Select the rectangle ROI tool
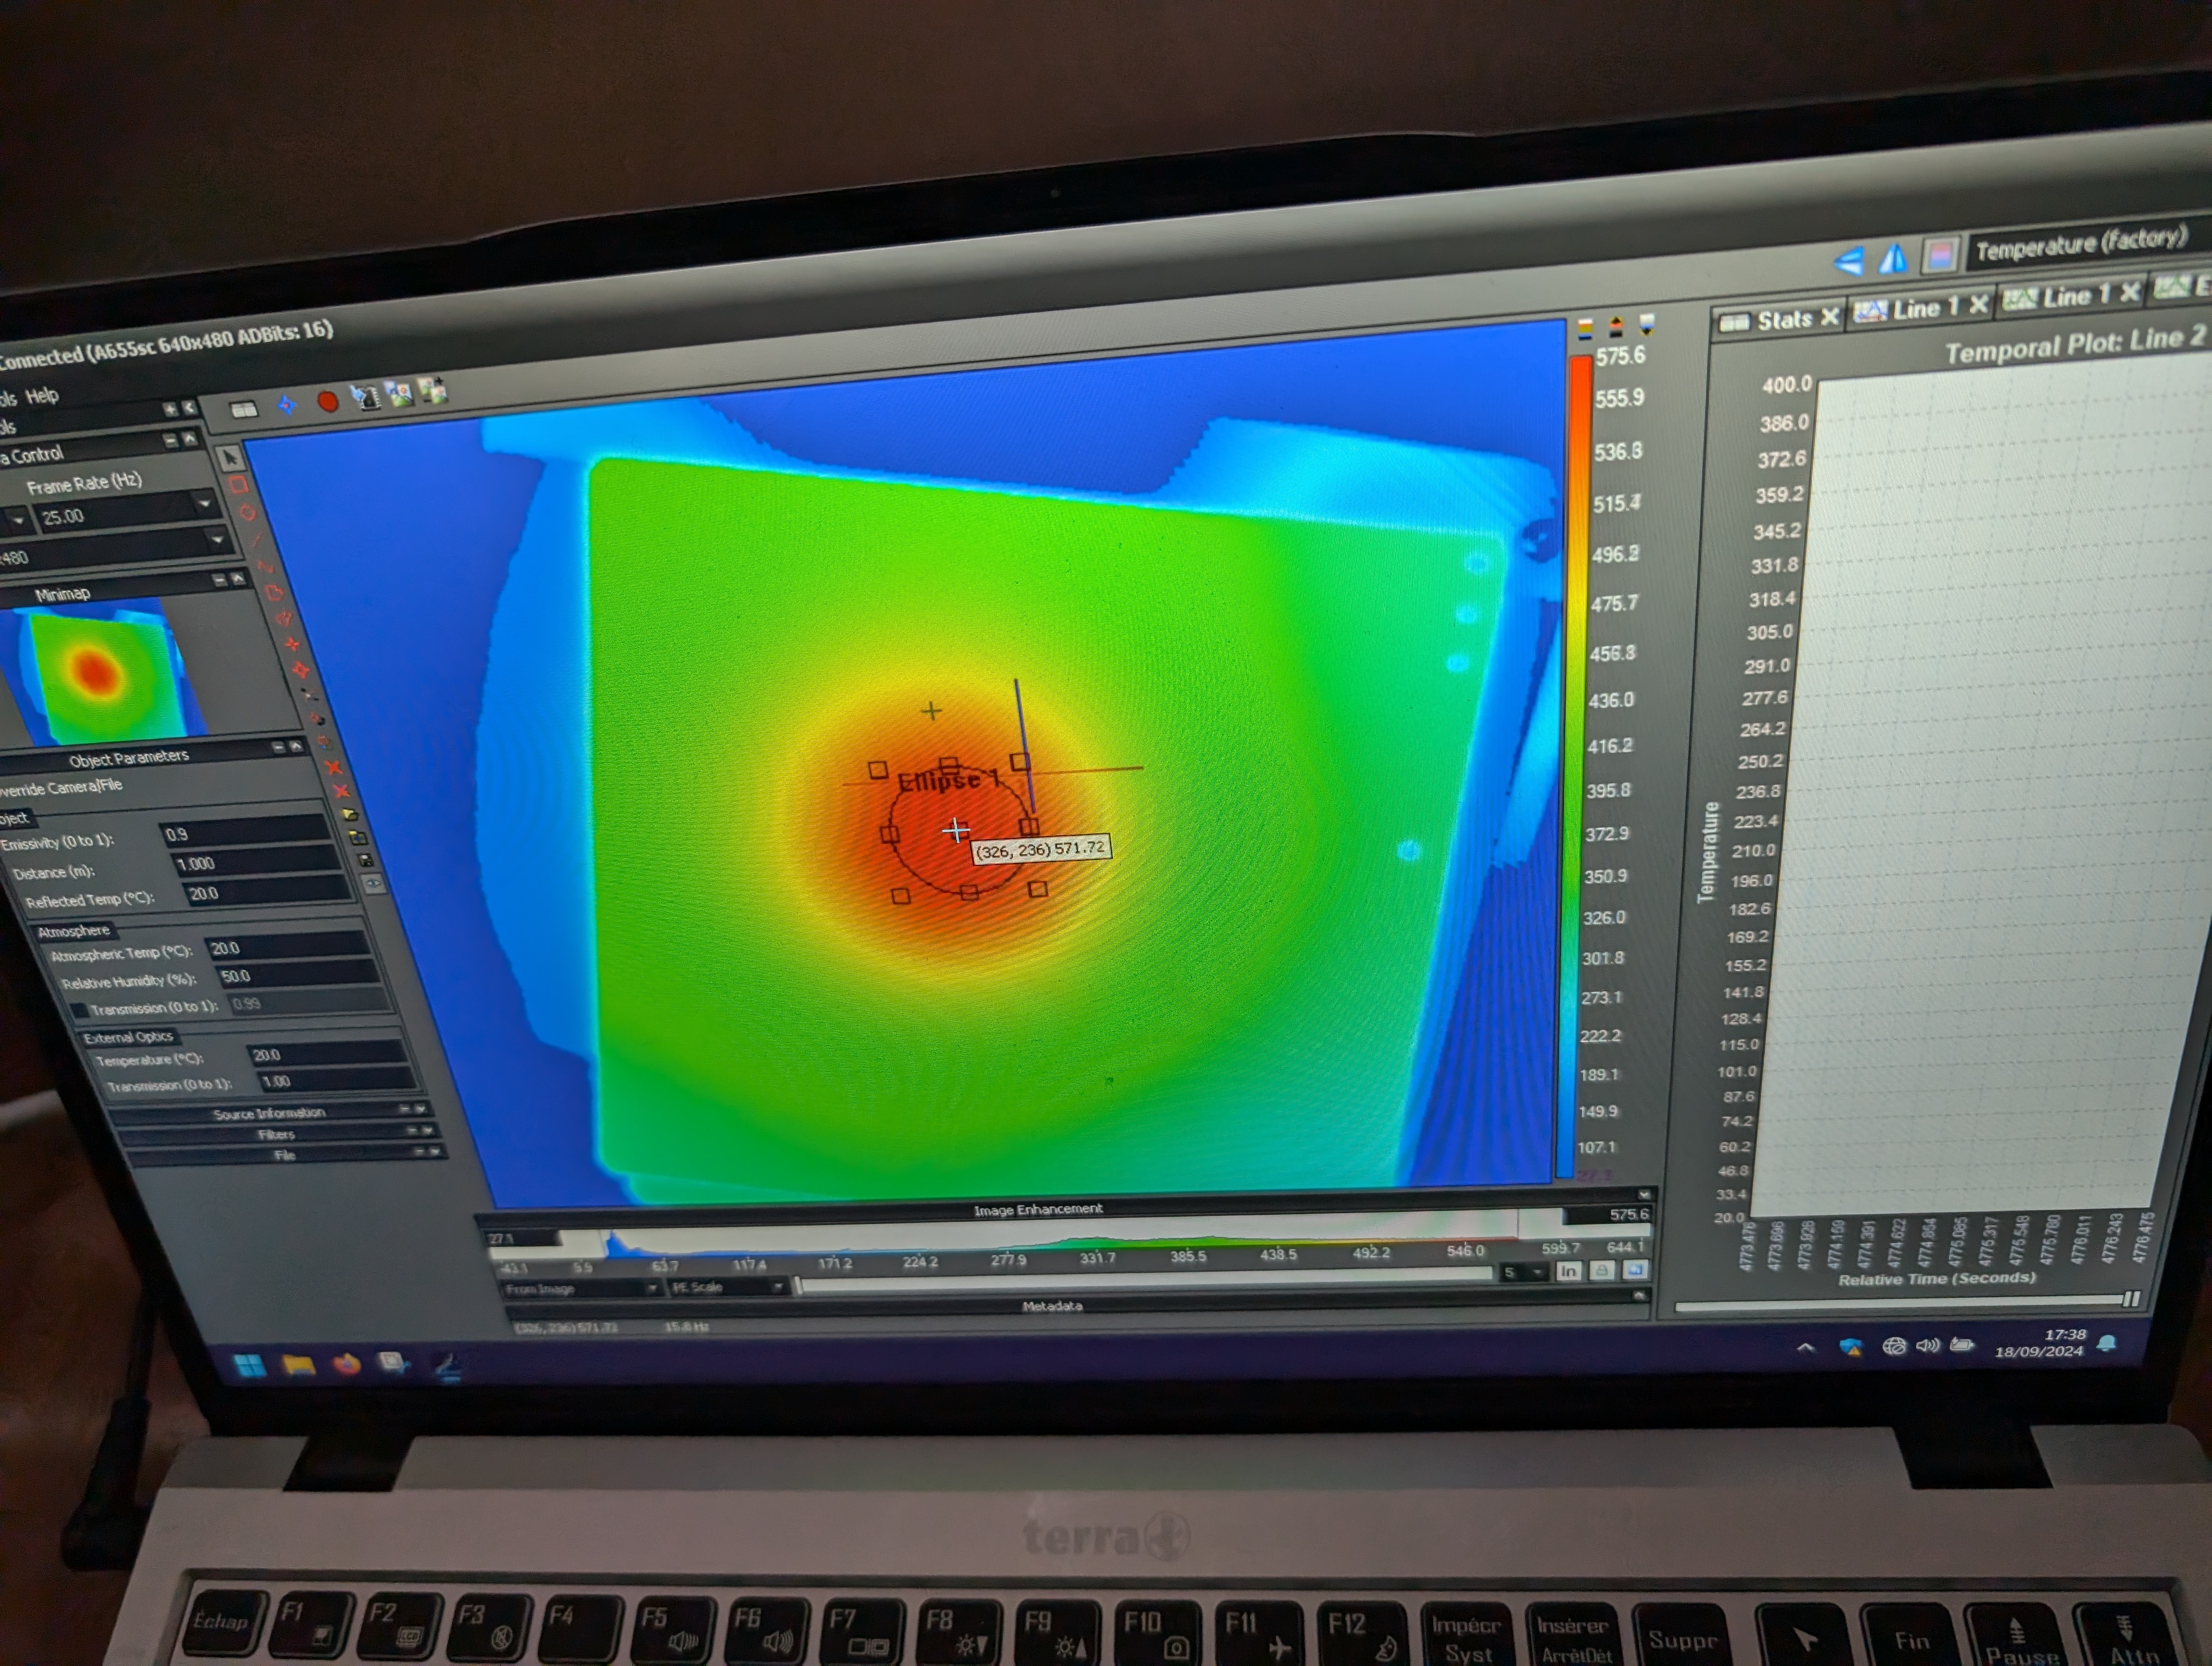This screenshot has width=2212, height=1666. click(x=238, y=485)
